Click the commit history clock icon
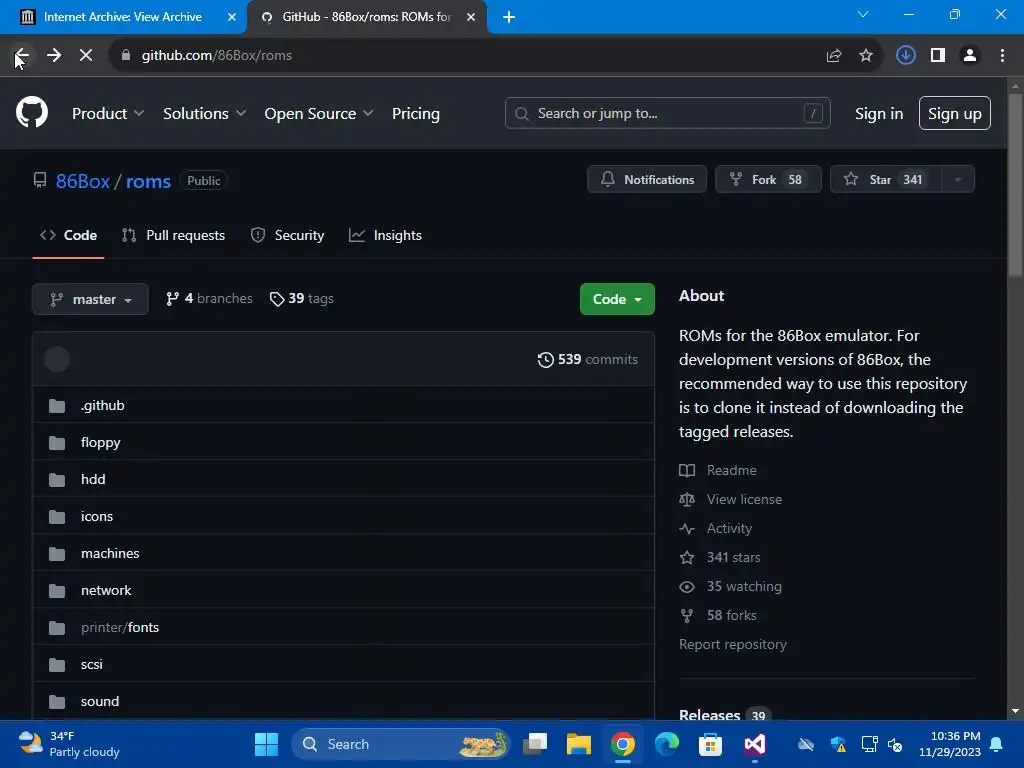Screen dimensions: 1024x768 click(545, 360)
